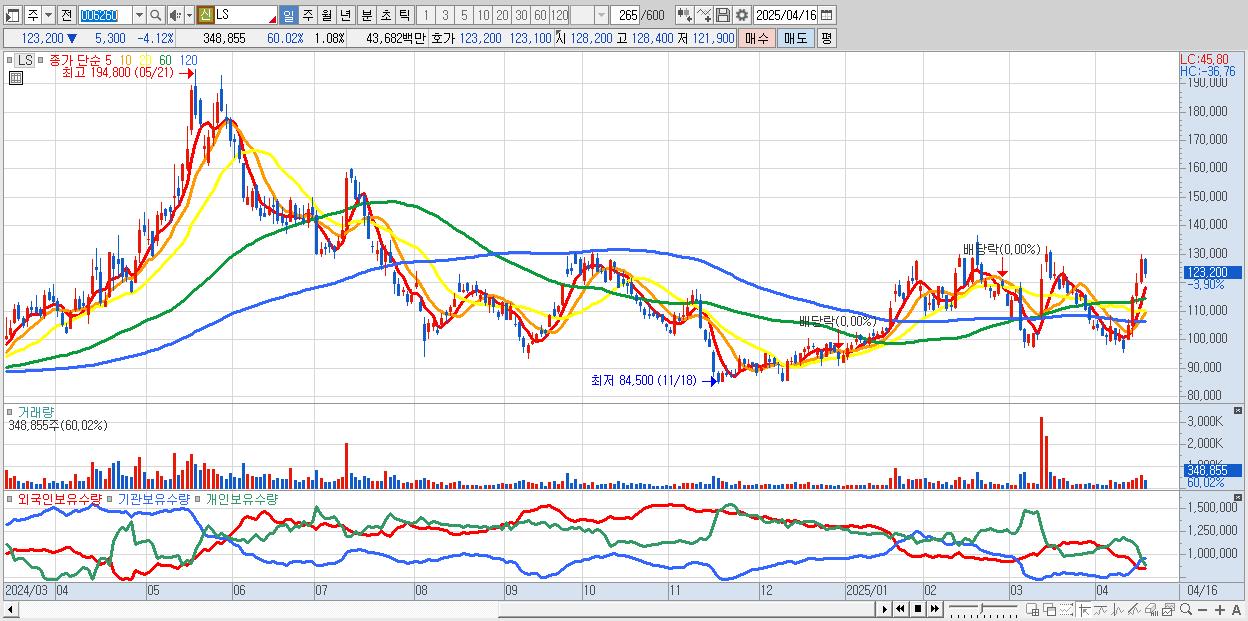This screenshot has width=1248, height=621.
Task: Click the window with grid icon
Action: (1032, 609)
